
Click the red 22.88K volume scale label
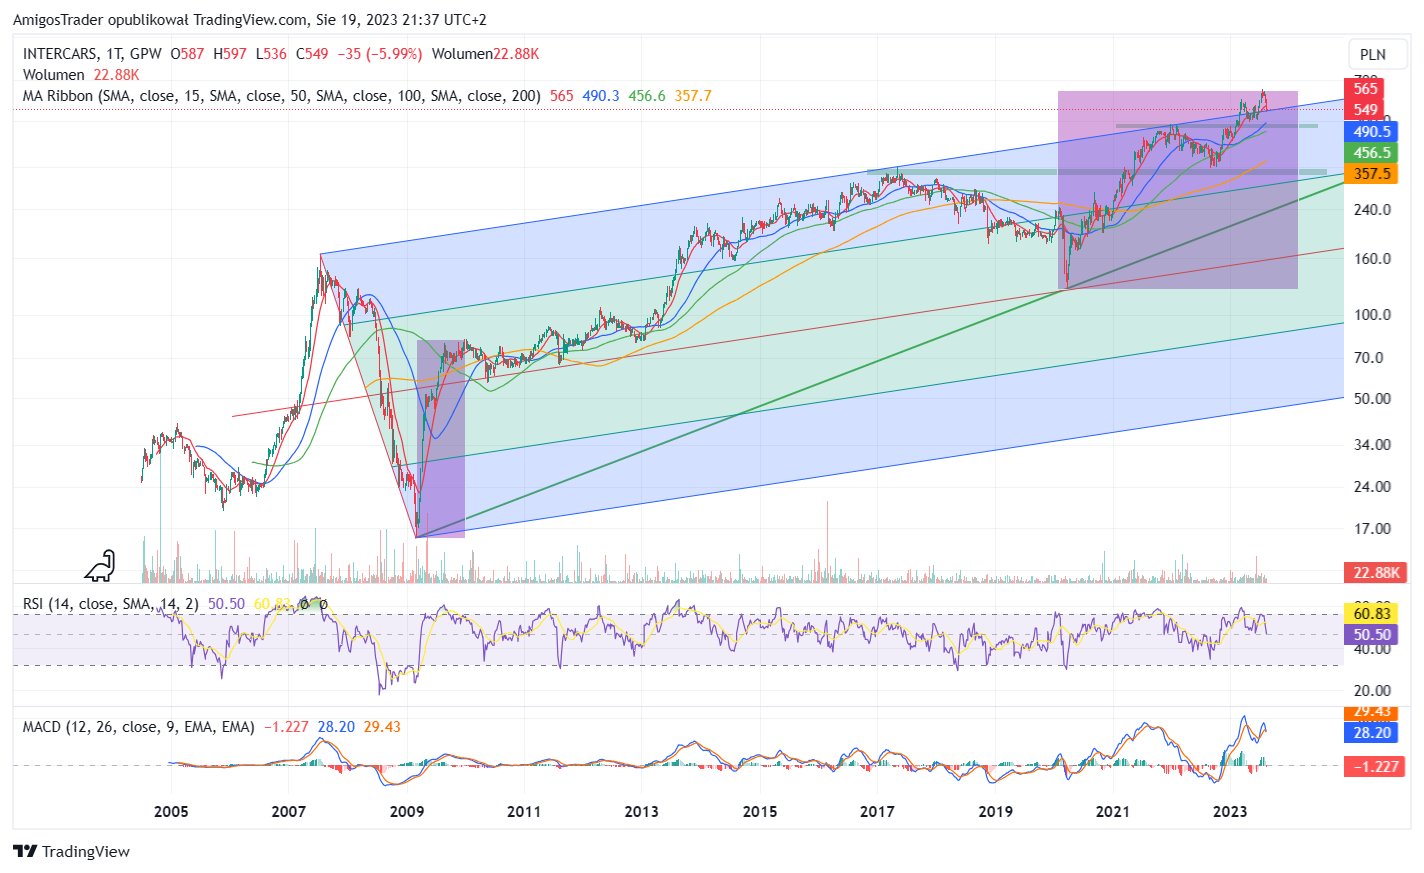pos(1376,573)
